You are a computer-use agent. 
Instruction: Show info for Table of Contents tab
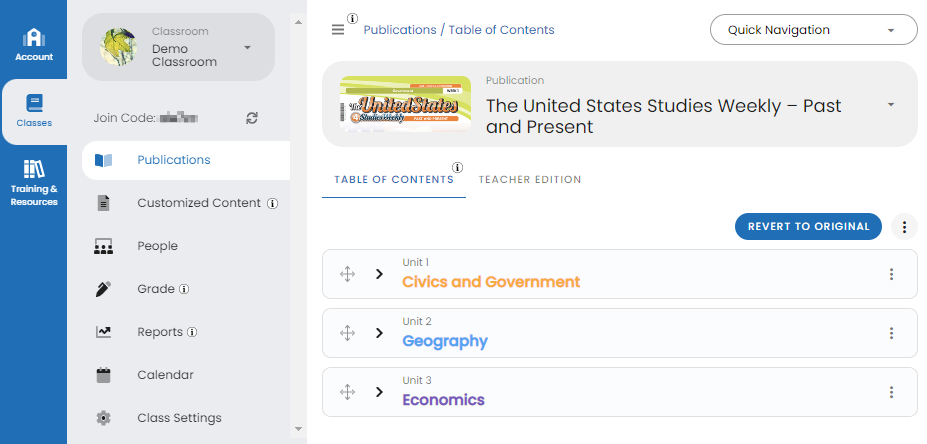tap(458, 167)
